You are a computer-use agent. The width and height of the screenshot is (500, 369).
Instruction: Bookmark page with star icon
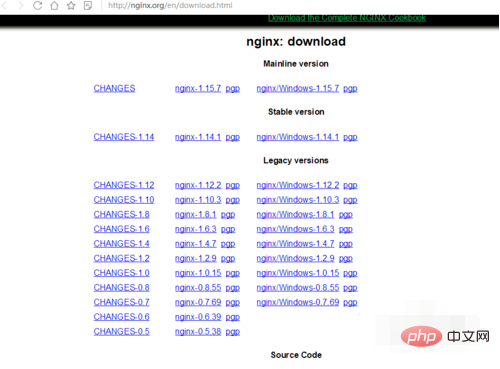(x=71, y=5)
